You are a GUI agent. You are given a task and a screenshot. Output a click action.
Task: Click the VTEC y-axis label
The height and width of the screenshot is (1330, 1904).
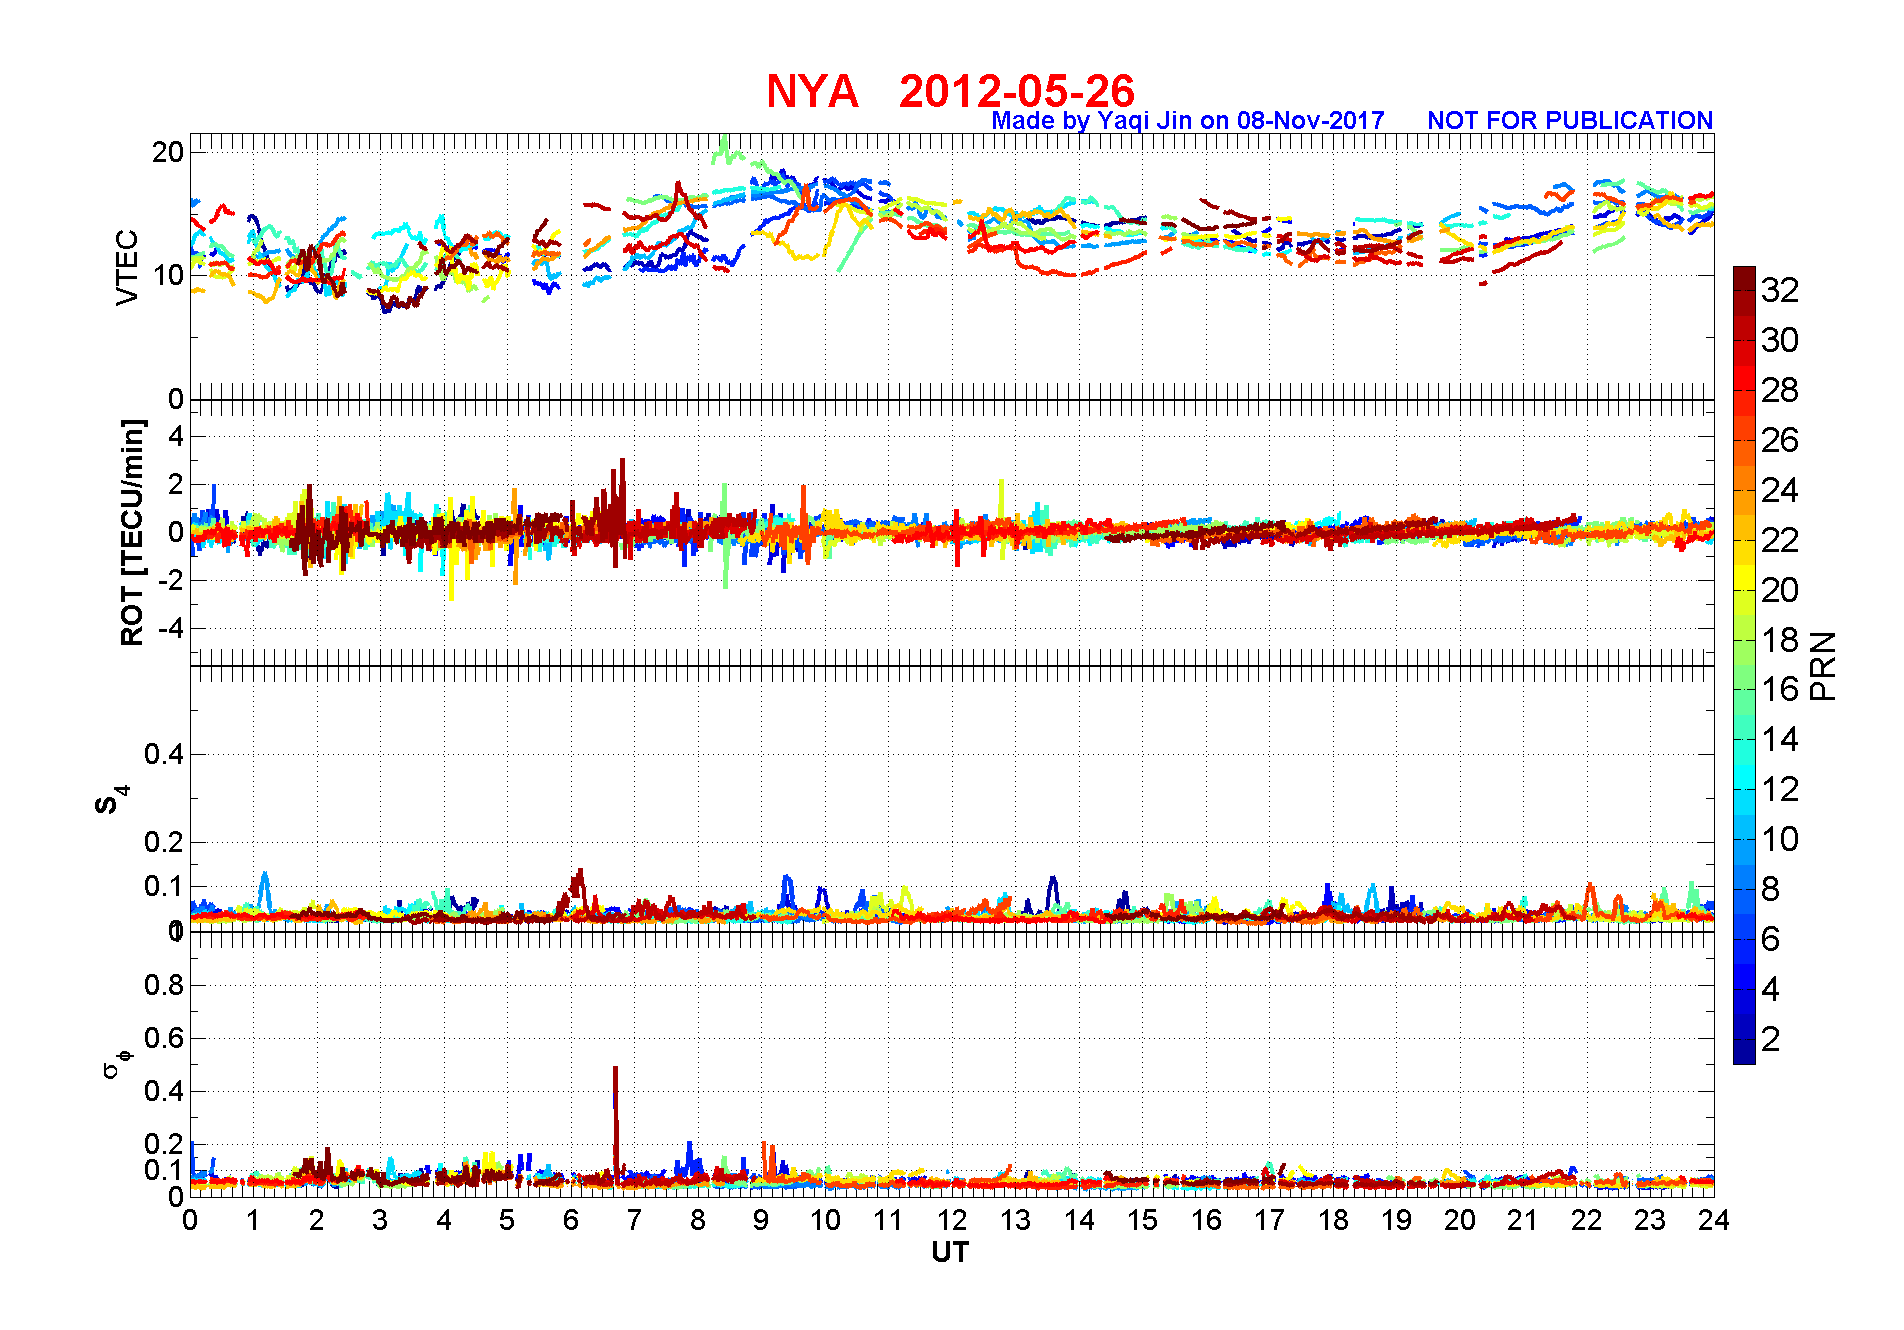[x=127, y=267]
